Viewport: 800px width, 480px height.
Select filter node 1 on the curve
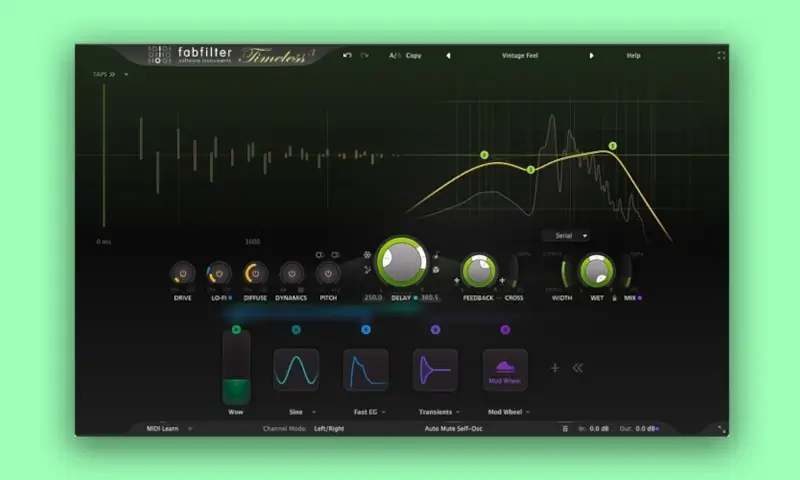613,146
